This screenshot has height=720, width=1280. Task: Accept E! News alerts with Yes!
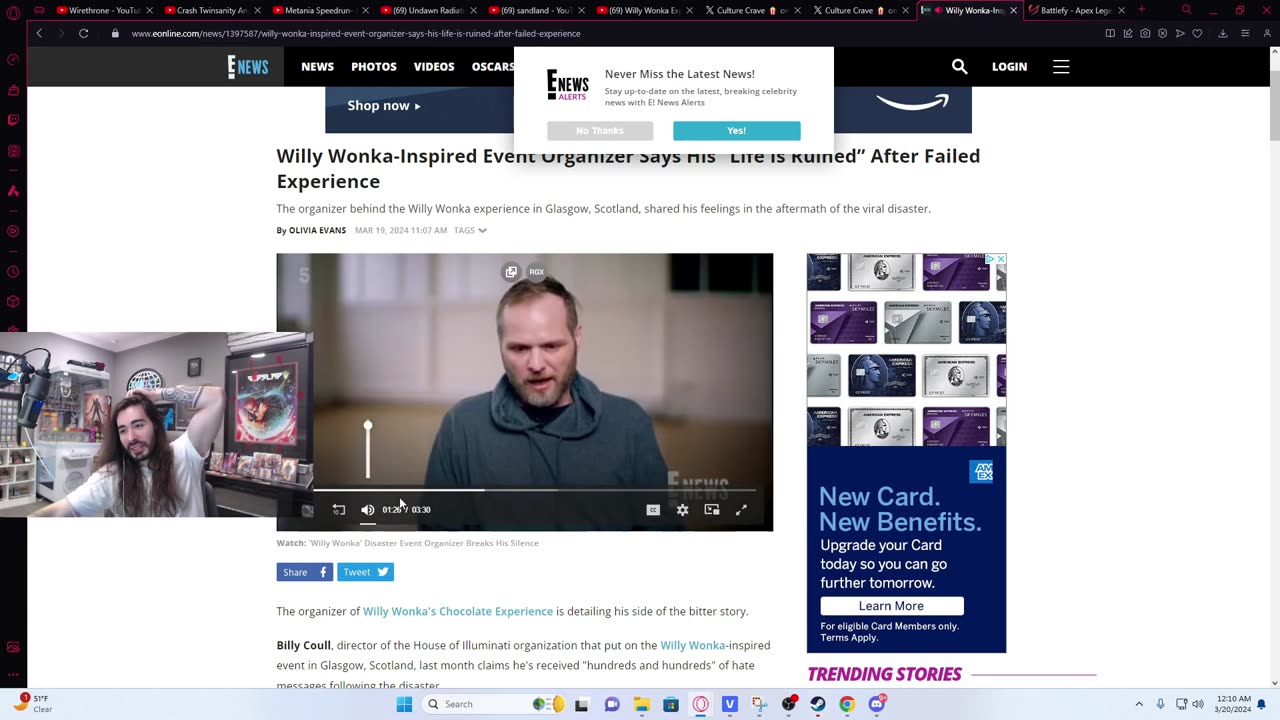736,131
